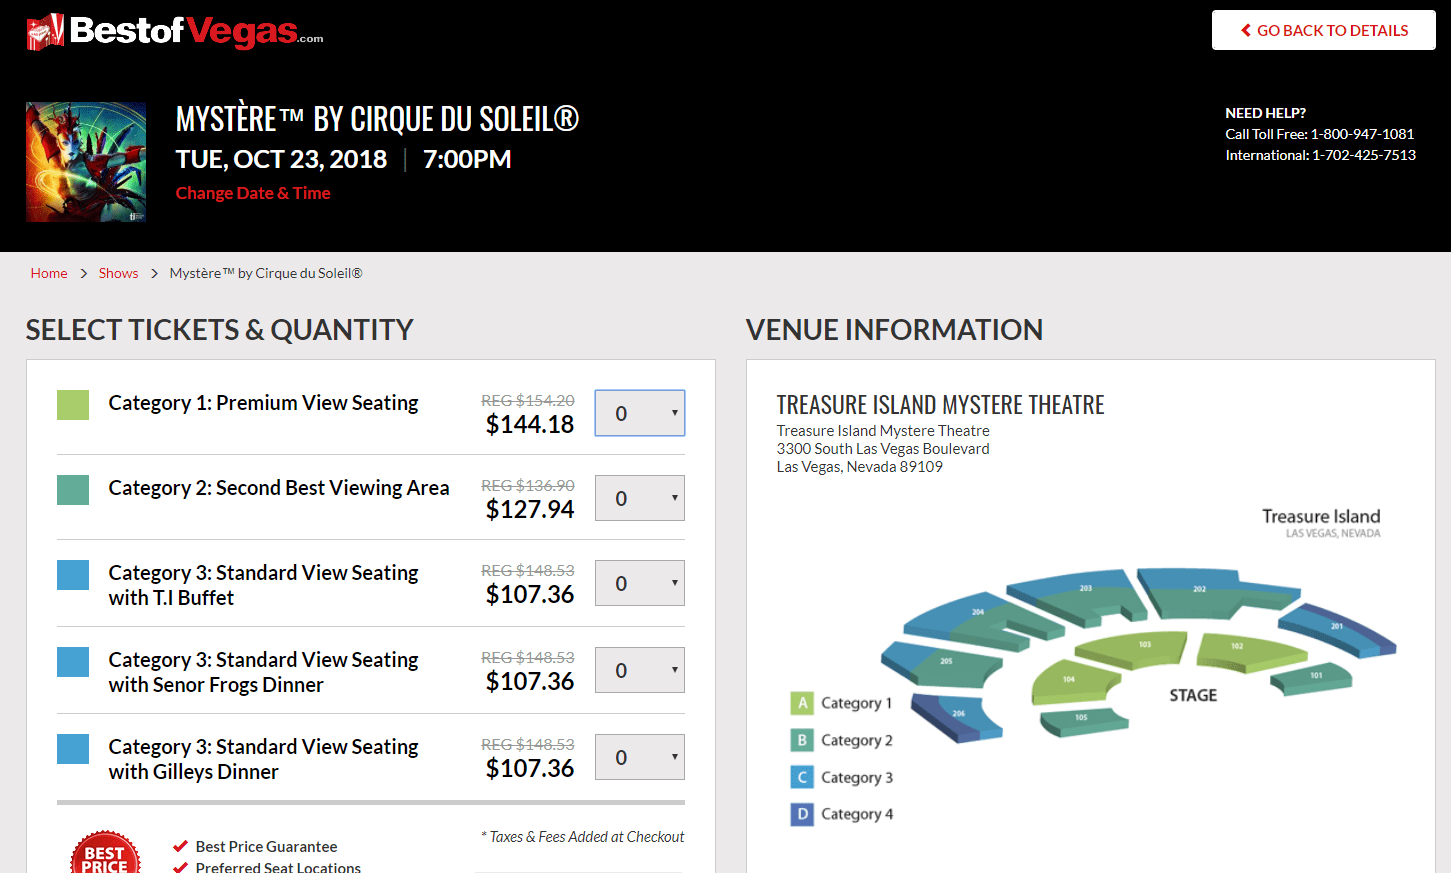Click the Category 2 legend icon B
Image resolution: width=1451 pixels, height=873 pixels.
[x=802, y=740]
